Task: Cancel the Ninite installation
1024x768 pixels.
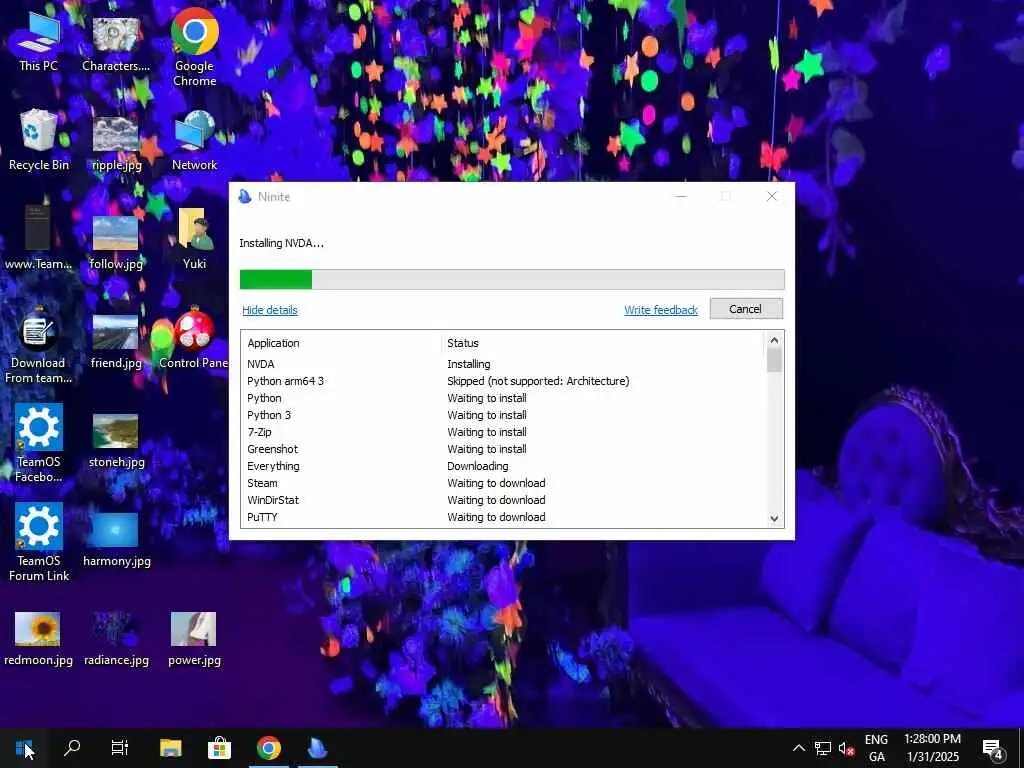Action: coord(746,309)
